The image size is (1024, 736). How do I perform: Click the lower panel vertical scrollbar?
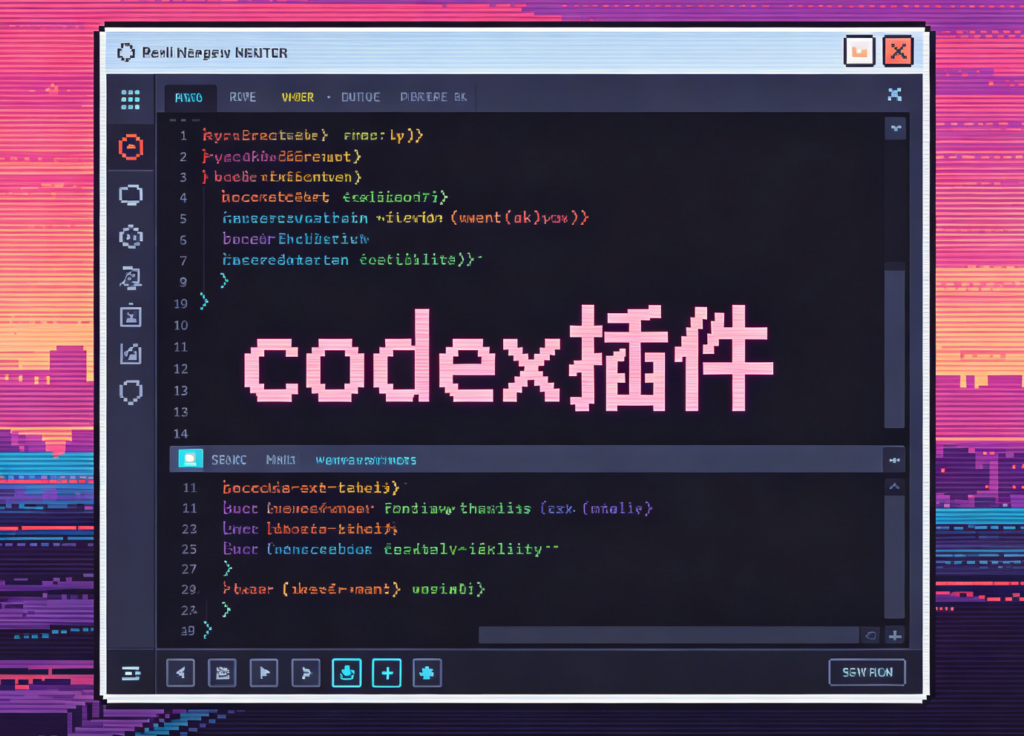[x=895, y=556]
